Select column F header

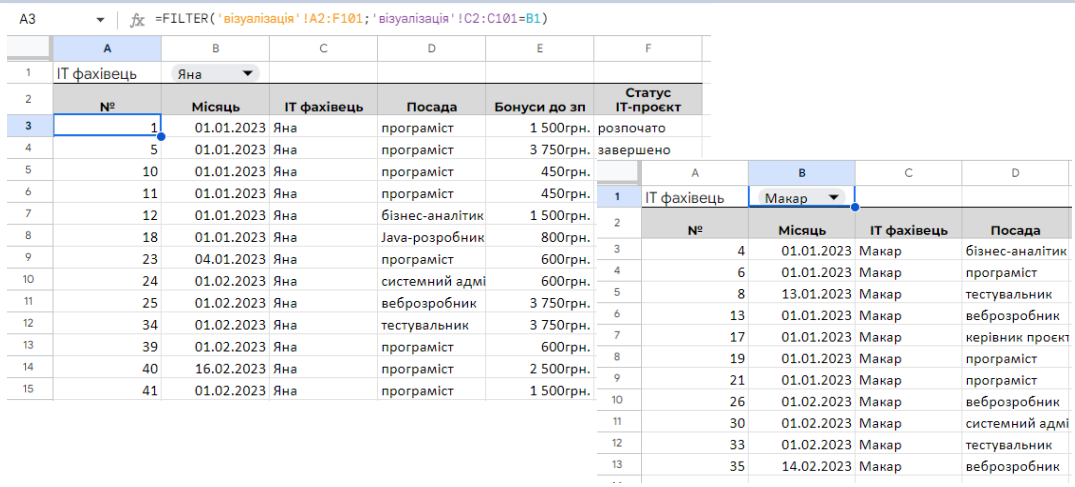point(647,48)
